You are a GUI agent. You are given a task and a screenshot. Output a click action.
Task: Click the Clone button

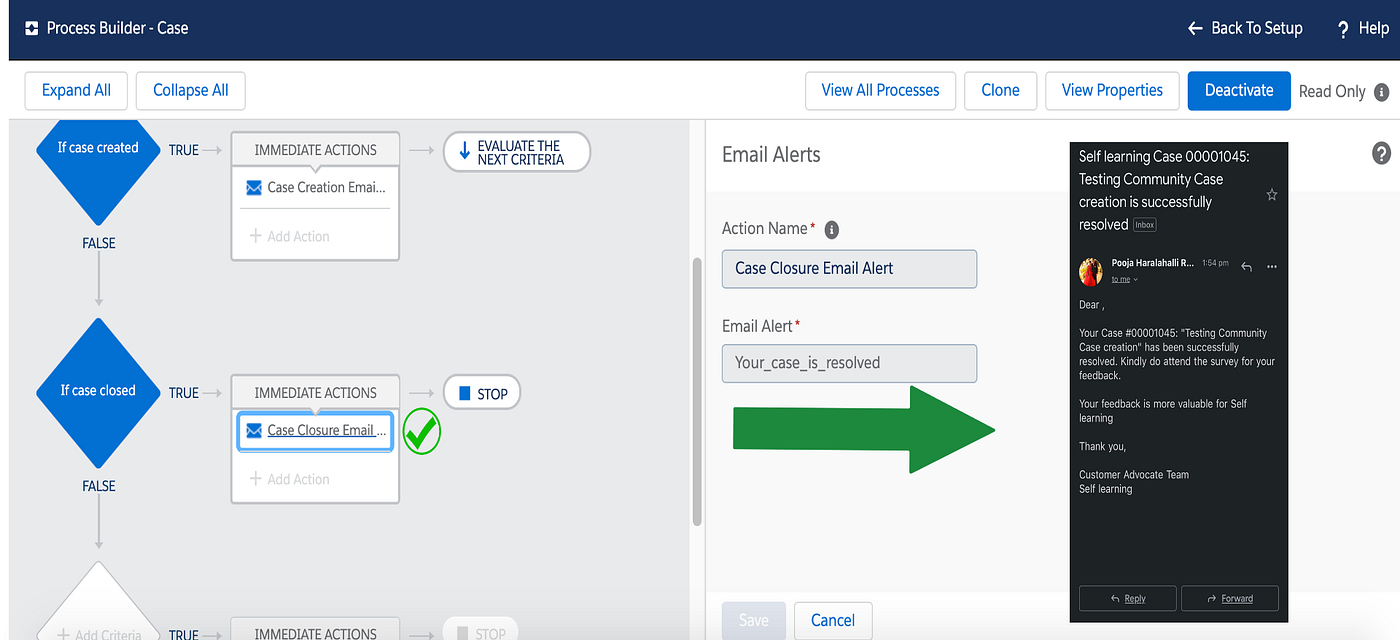pos(1000,90)
